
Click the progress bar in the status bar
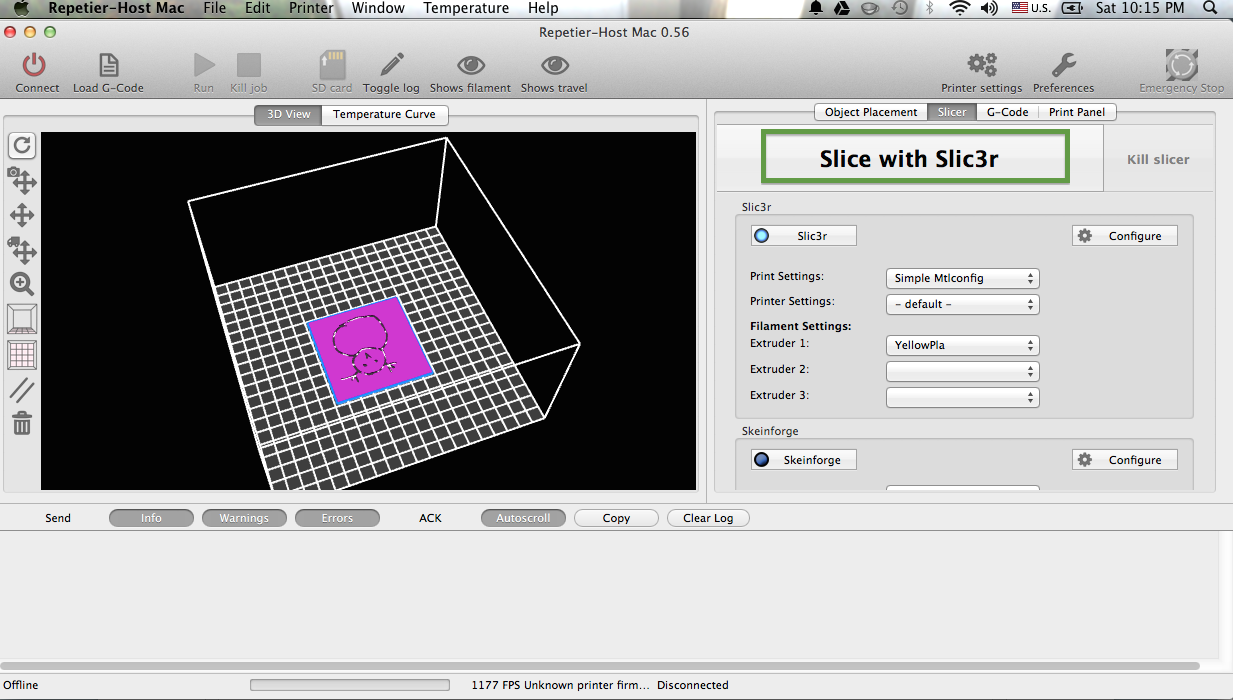tap(350, 685)
